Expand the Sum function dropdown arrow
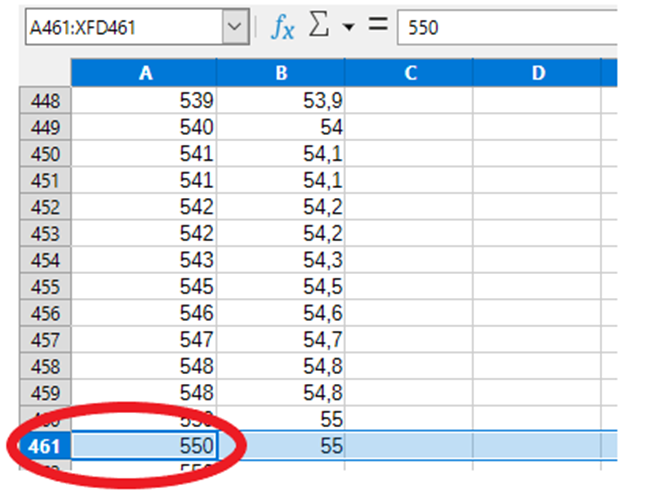The image size is (658, 497). [348, 27]
